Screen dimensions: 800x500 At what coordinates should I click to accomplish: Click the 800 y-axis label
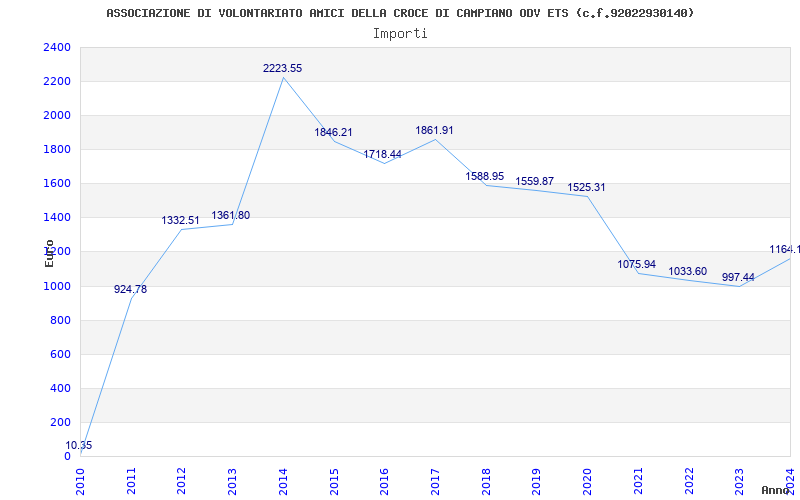60,320
